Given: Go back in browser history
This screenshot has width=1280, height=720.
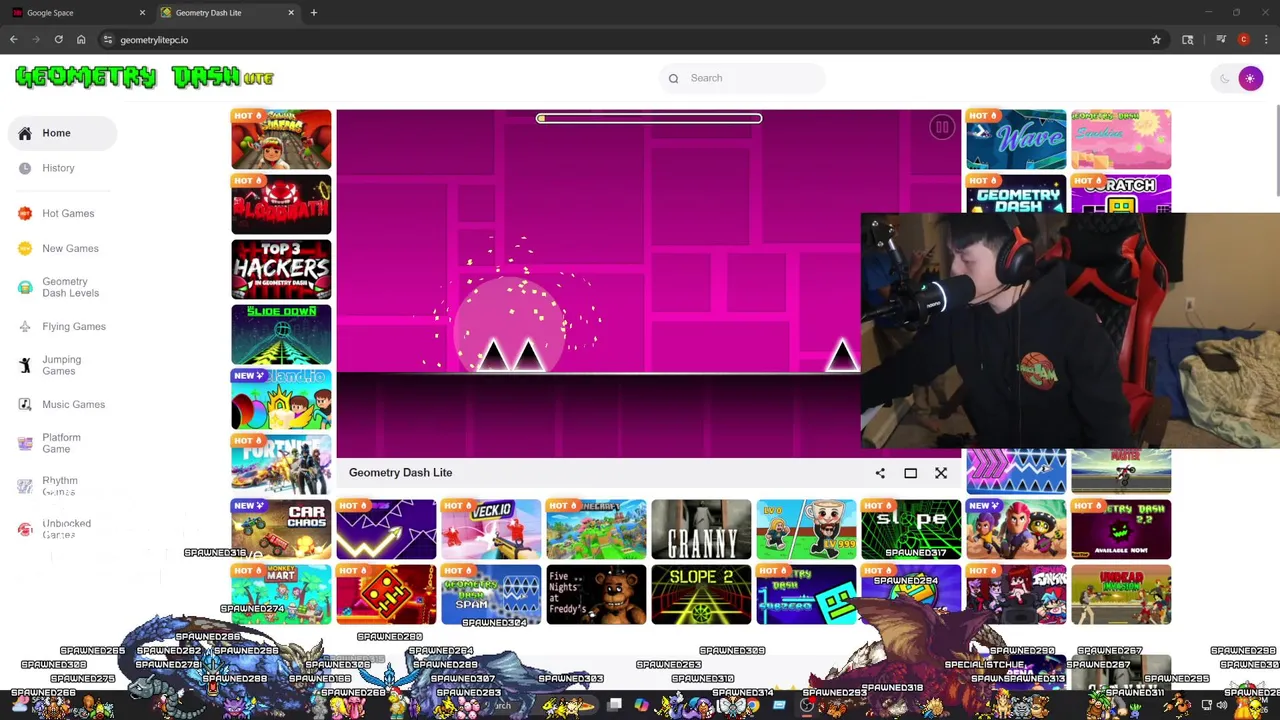Looking at the screenshot, I should point(14,40).
